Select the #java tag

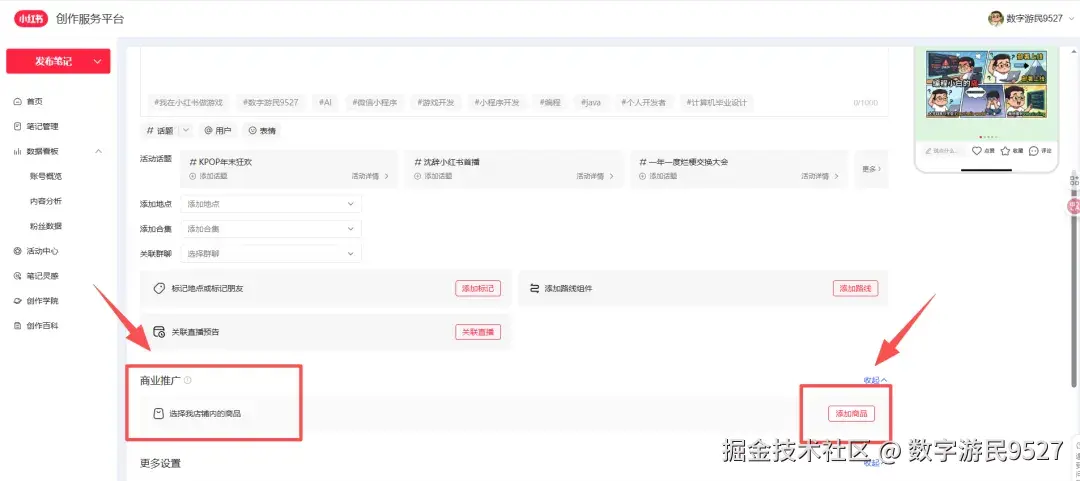pos(590,103)
